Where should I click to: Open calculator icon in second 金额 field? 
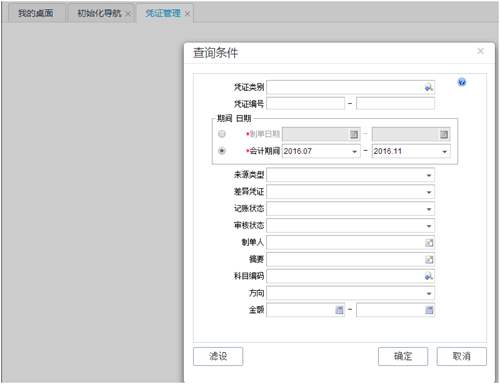(429, 310)
